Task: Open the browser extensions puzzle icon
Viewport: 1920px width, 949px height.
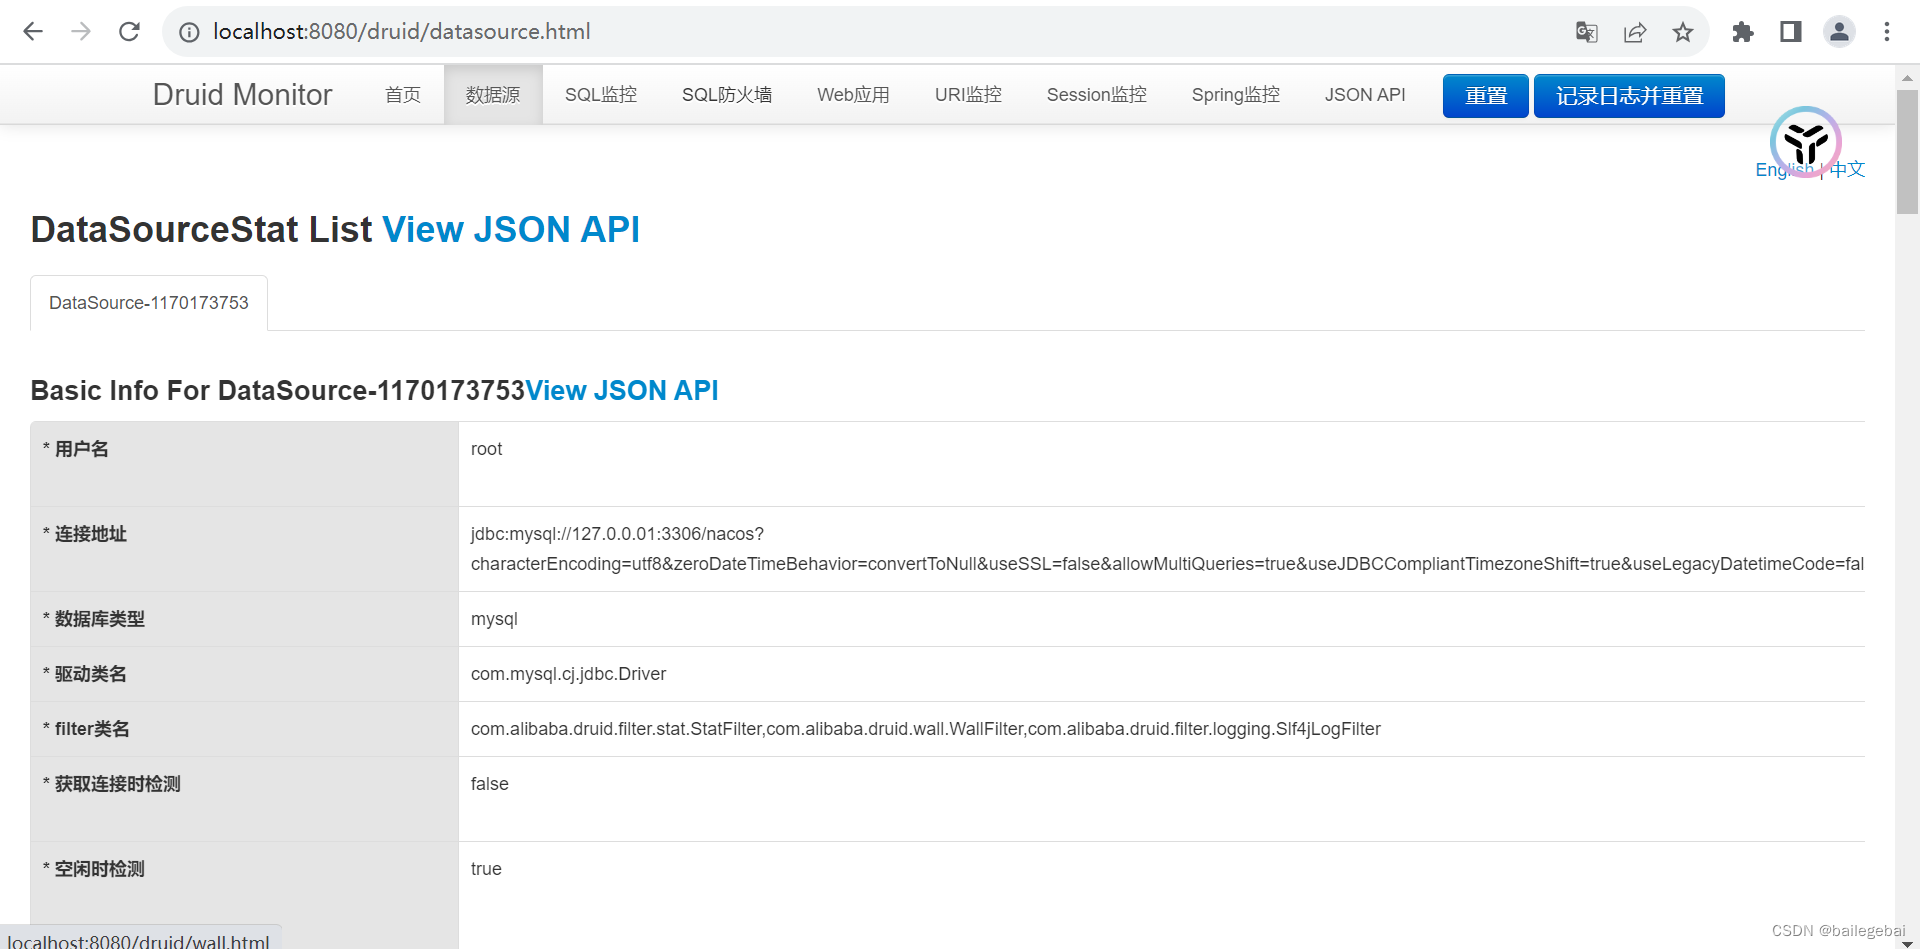Action: (1743, 31)
